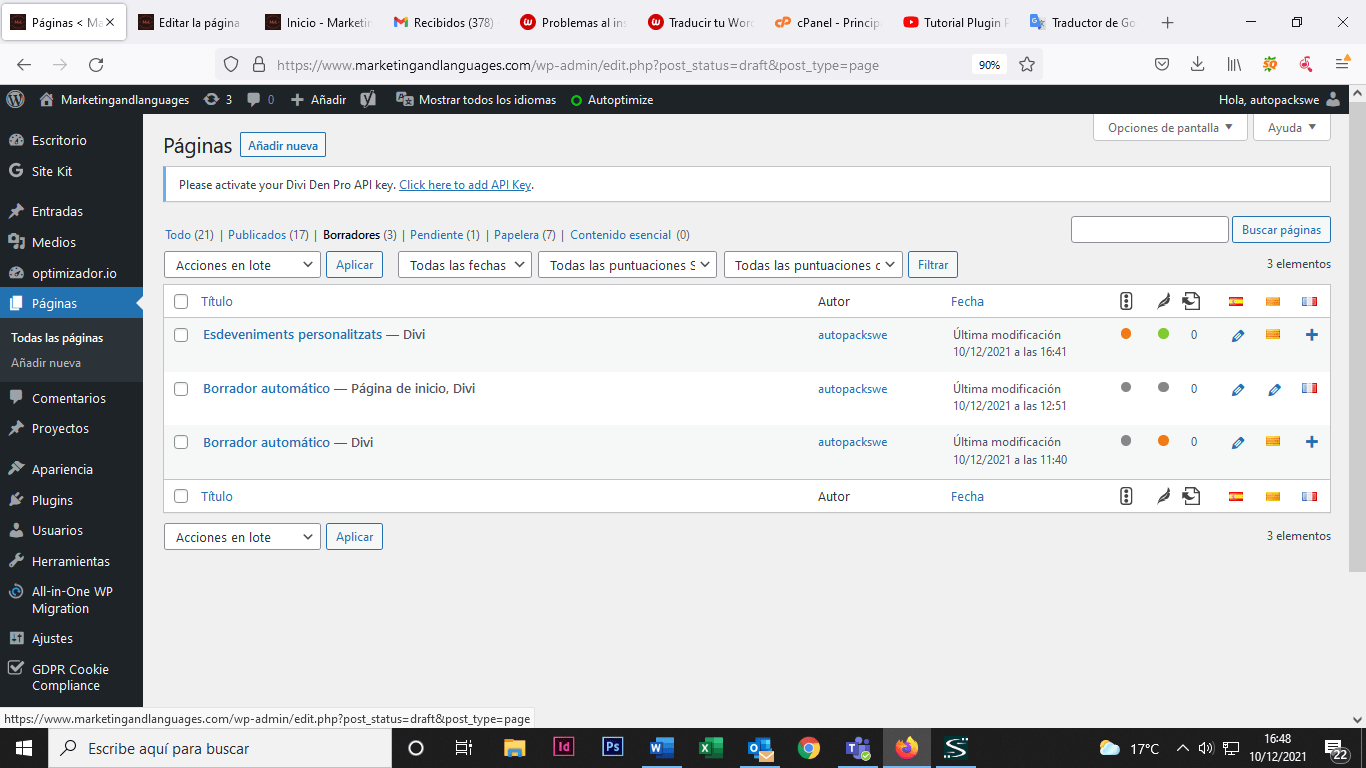The height and width of the screenshot is (768, 1366).
Task: Open Photoshop from the Windows taskbar
Action: coord(613,747)
